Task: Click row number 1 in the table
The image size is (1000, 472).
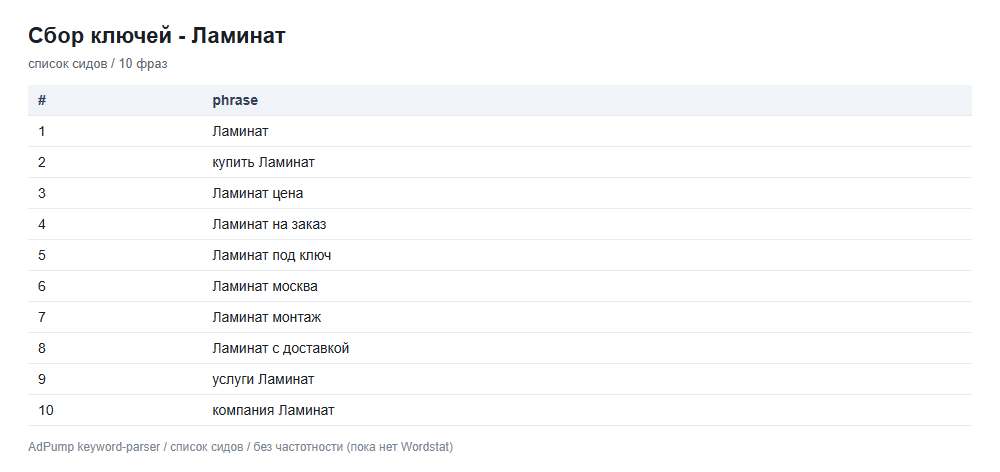Action: 41,131
